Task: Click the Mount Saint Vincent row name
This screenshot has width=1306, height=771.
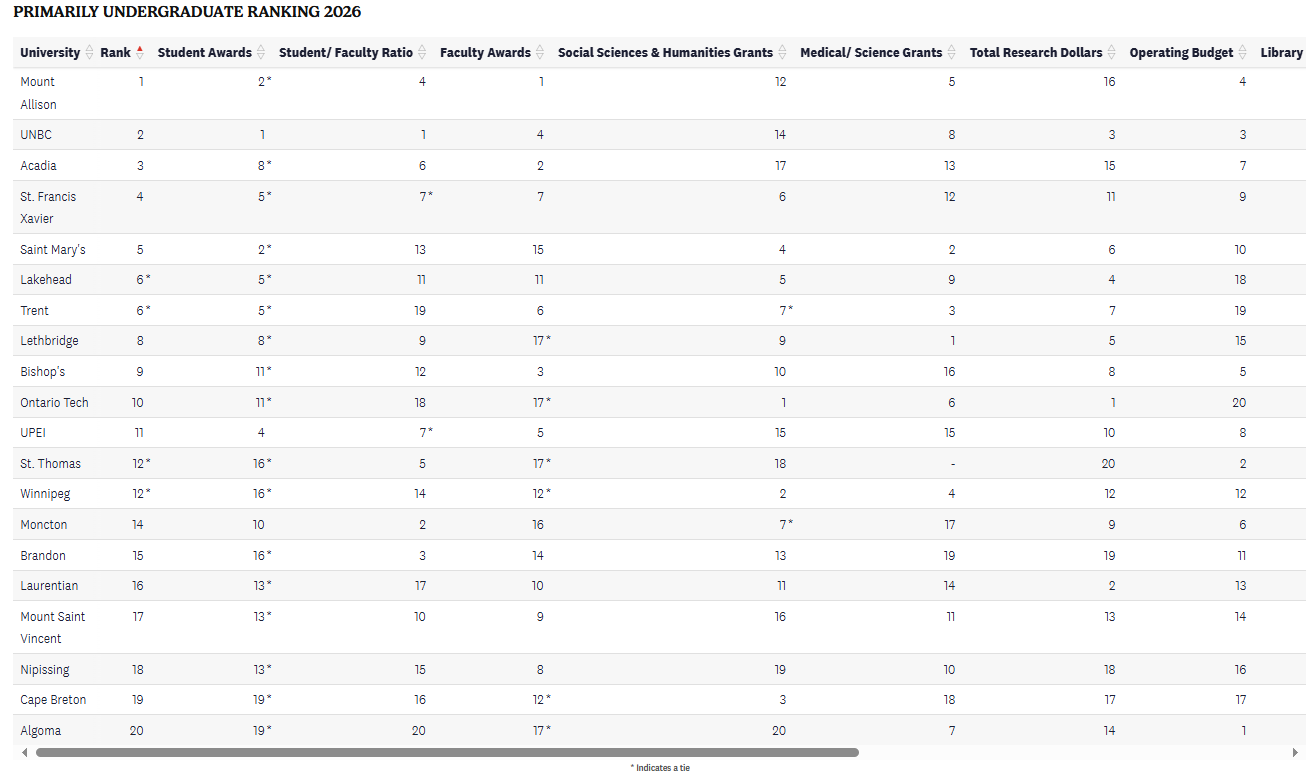Action: click(52, 627)
